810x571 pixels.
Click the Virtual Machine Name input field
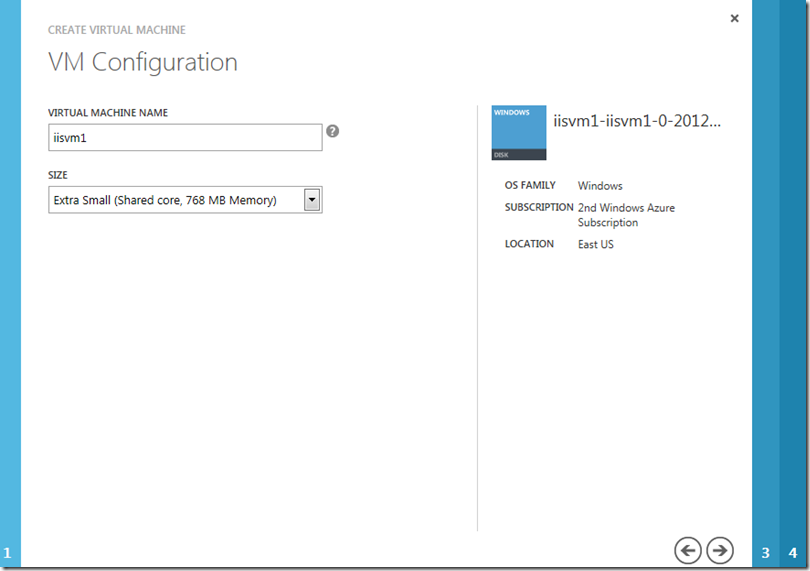[x=185, y=137]
